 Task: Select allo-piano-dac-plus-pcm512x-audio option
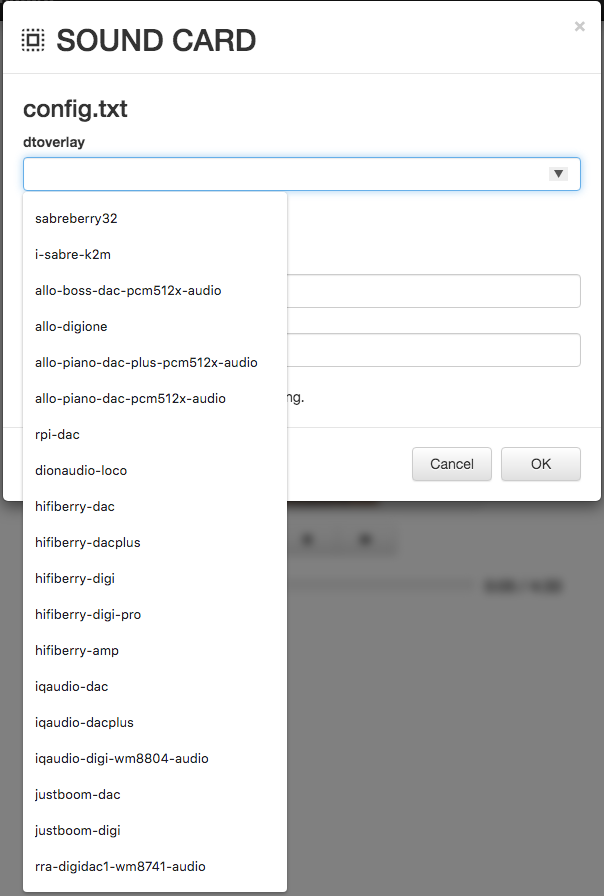[155, 362]
